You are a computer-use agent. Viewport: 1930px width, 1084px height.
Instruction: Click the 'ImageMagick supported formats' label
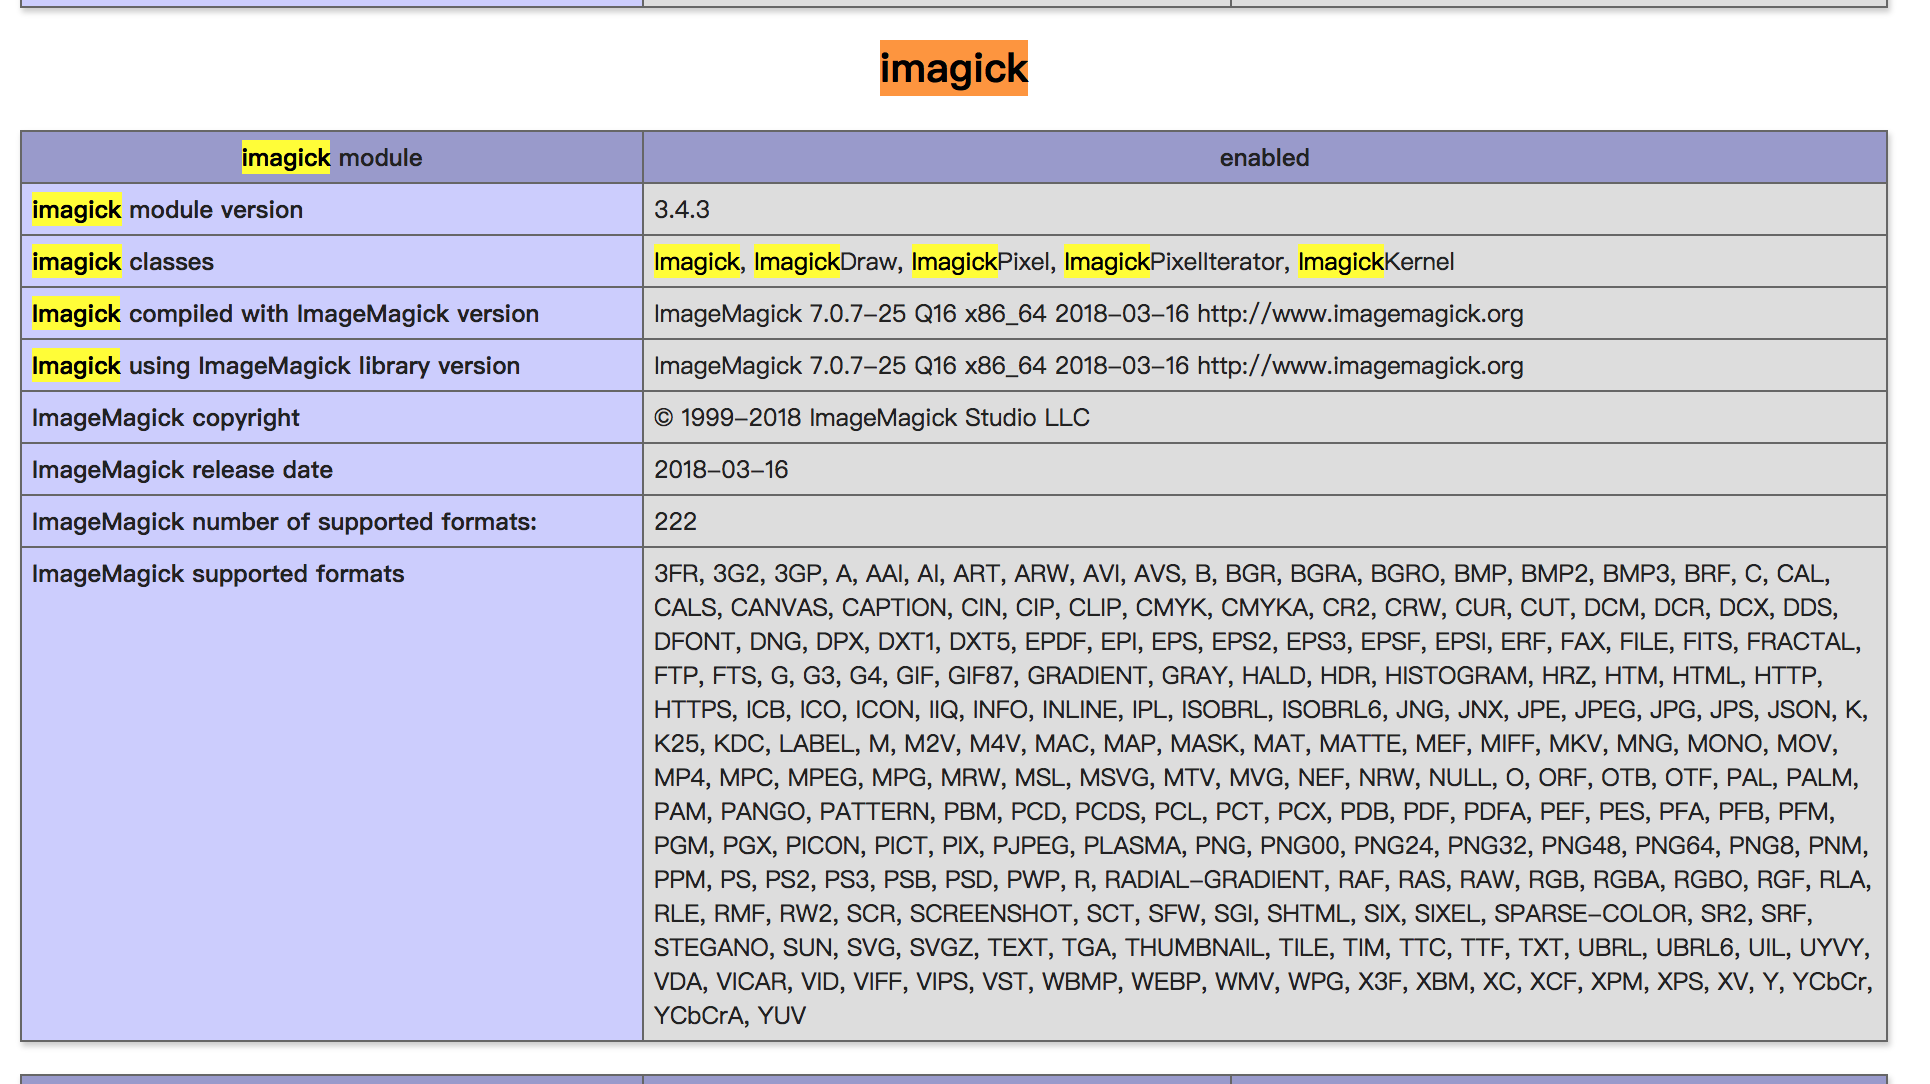click(x=218, y=574)
